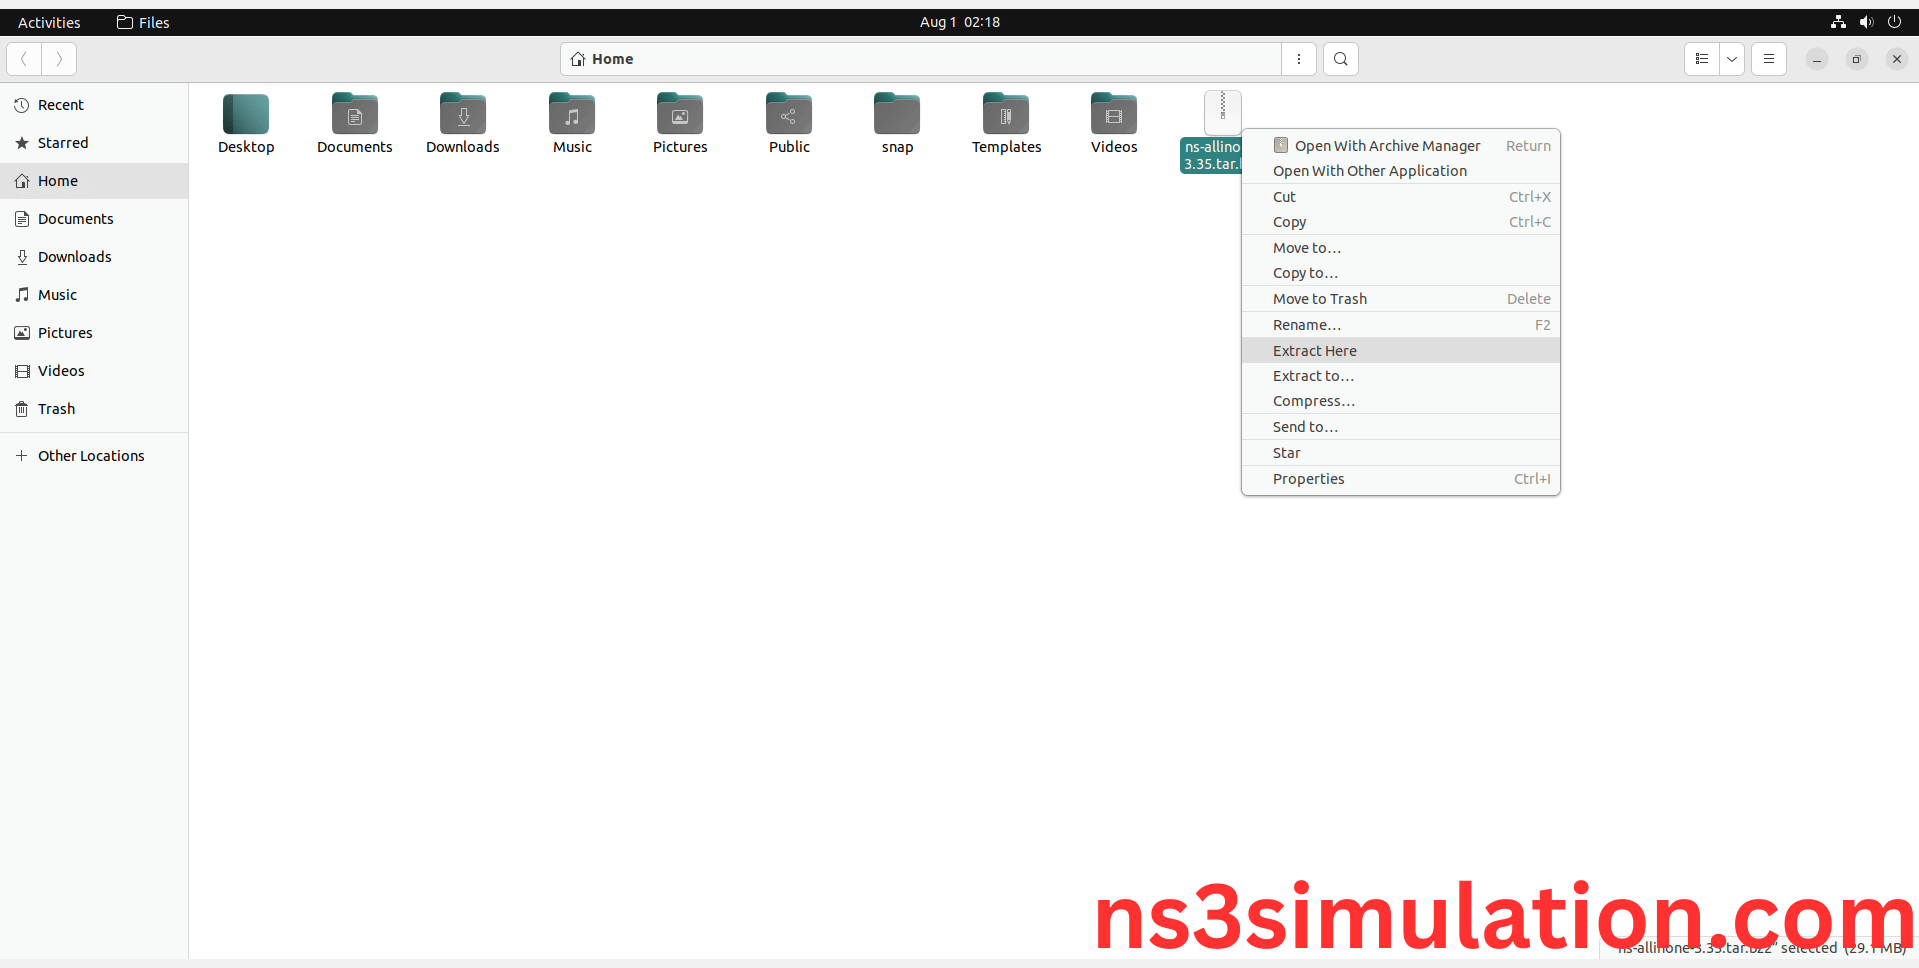Click Starred in the sidebar
The width and height of the screenshot is (1919, 968).
(62, 142)
